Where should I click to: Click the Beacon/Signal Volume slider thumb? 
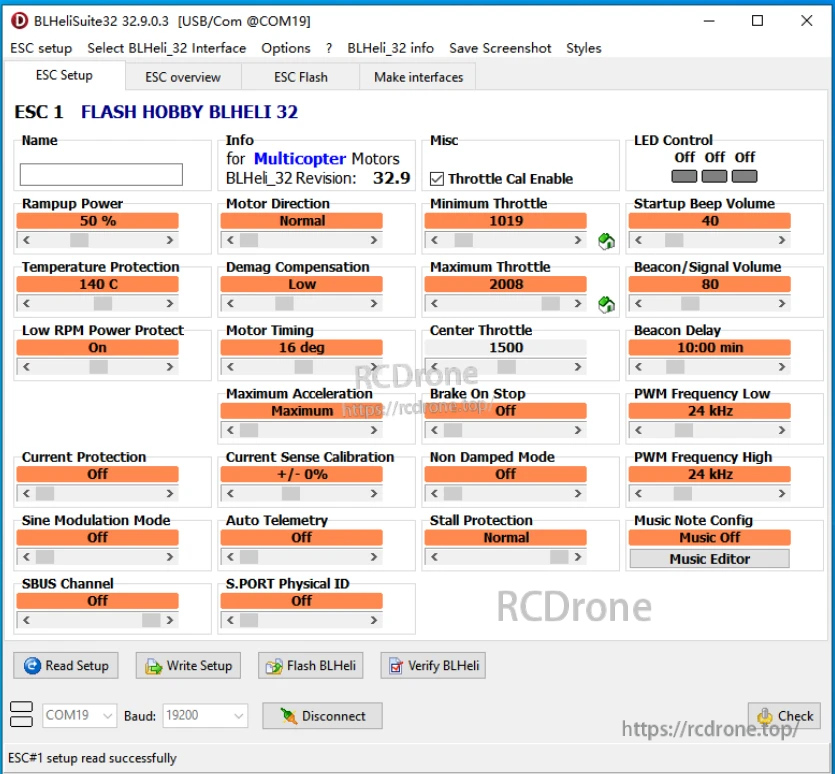click(690, 304)
